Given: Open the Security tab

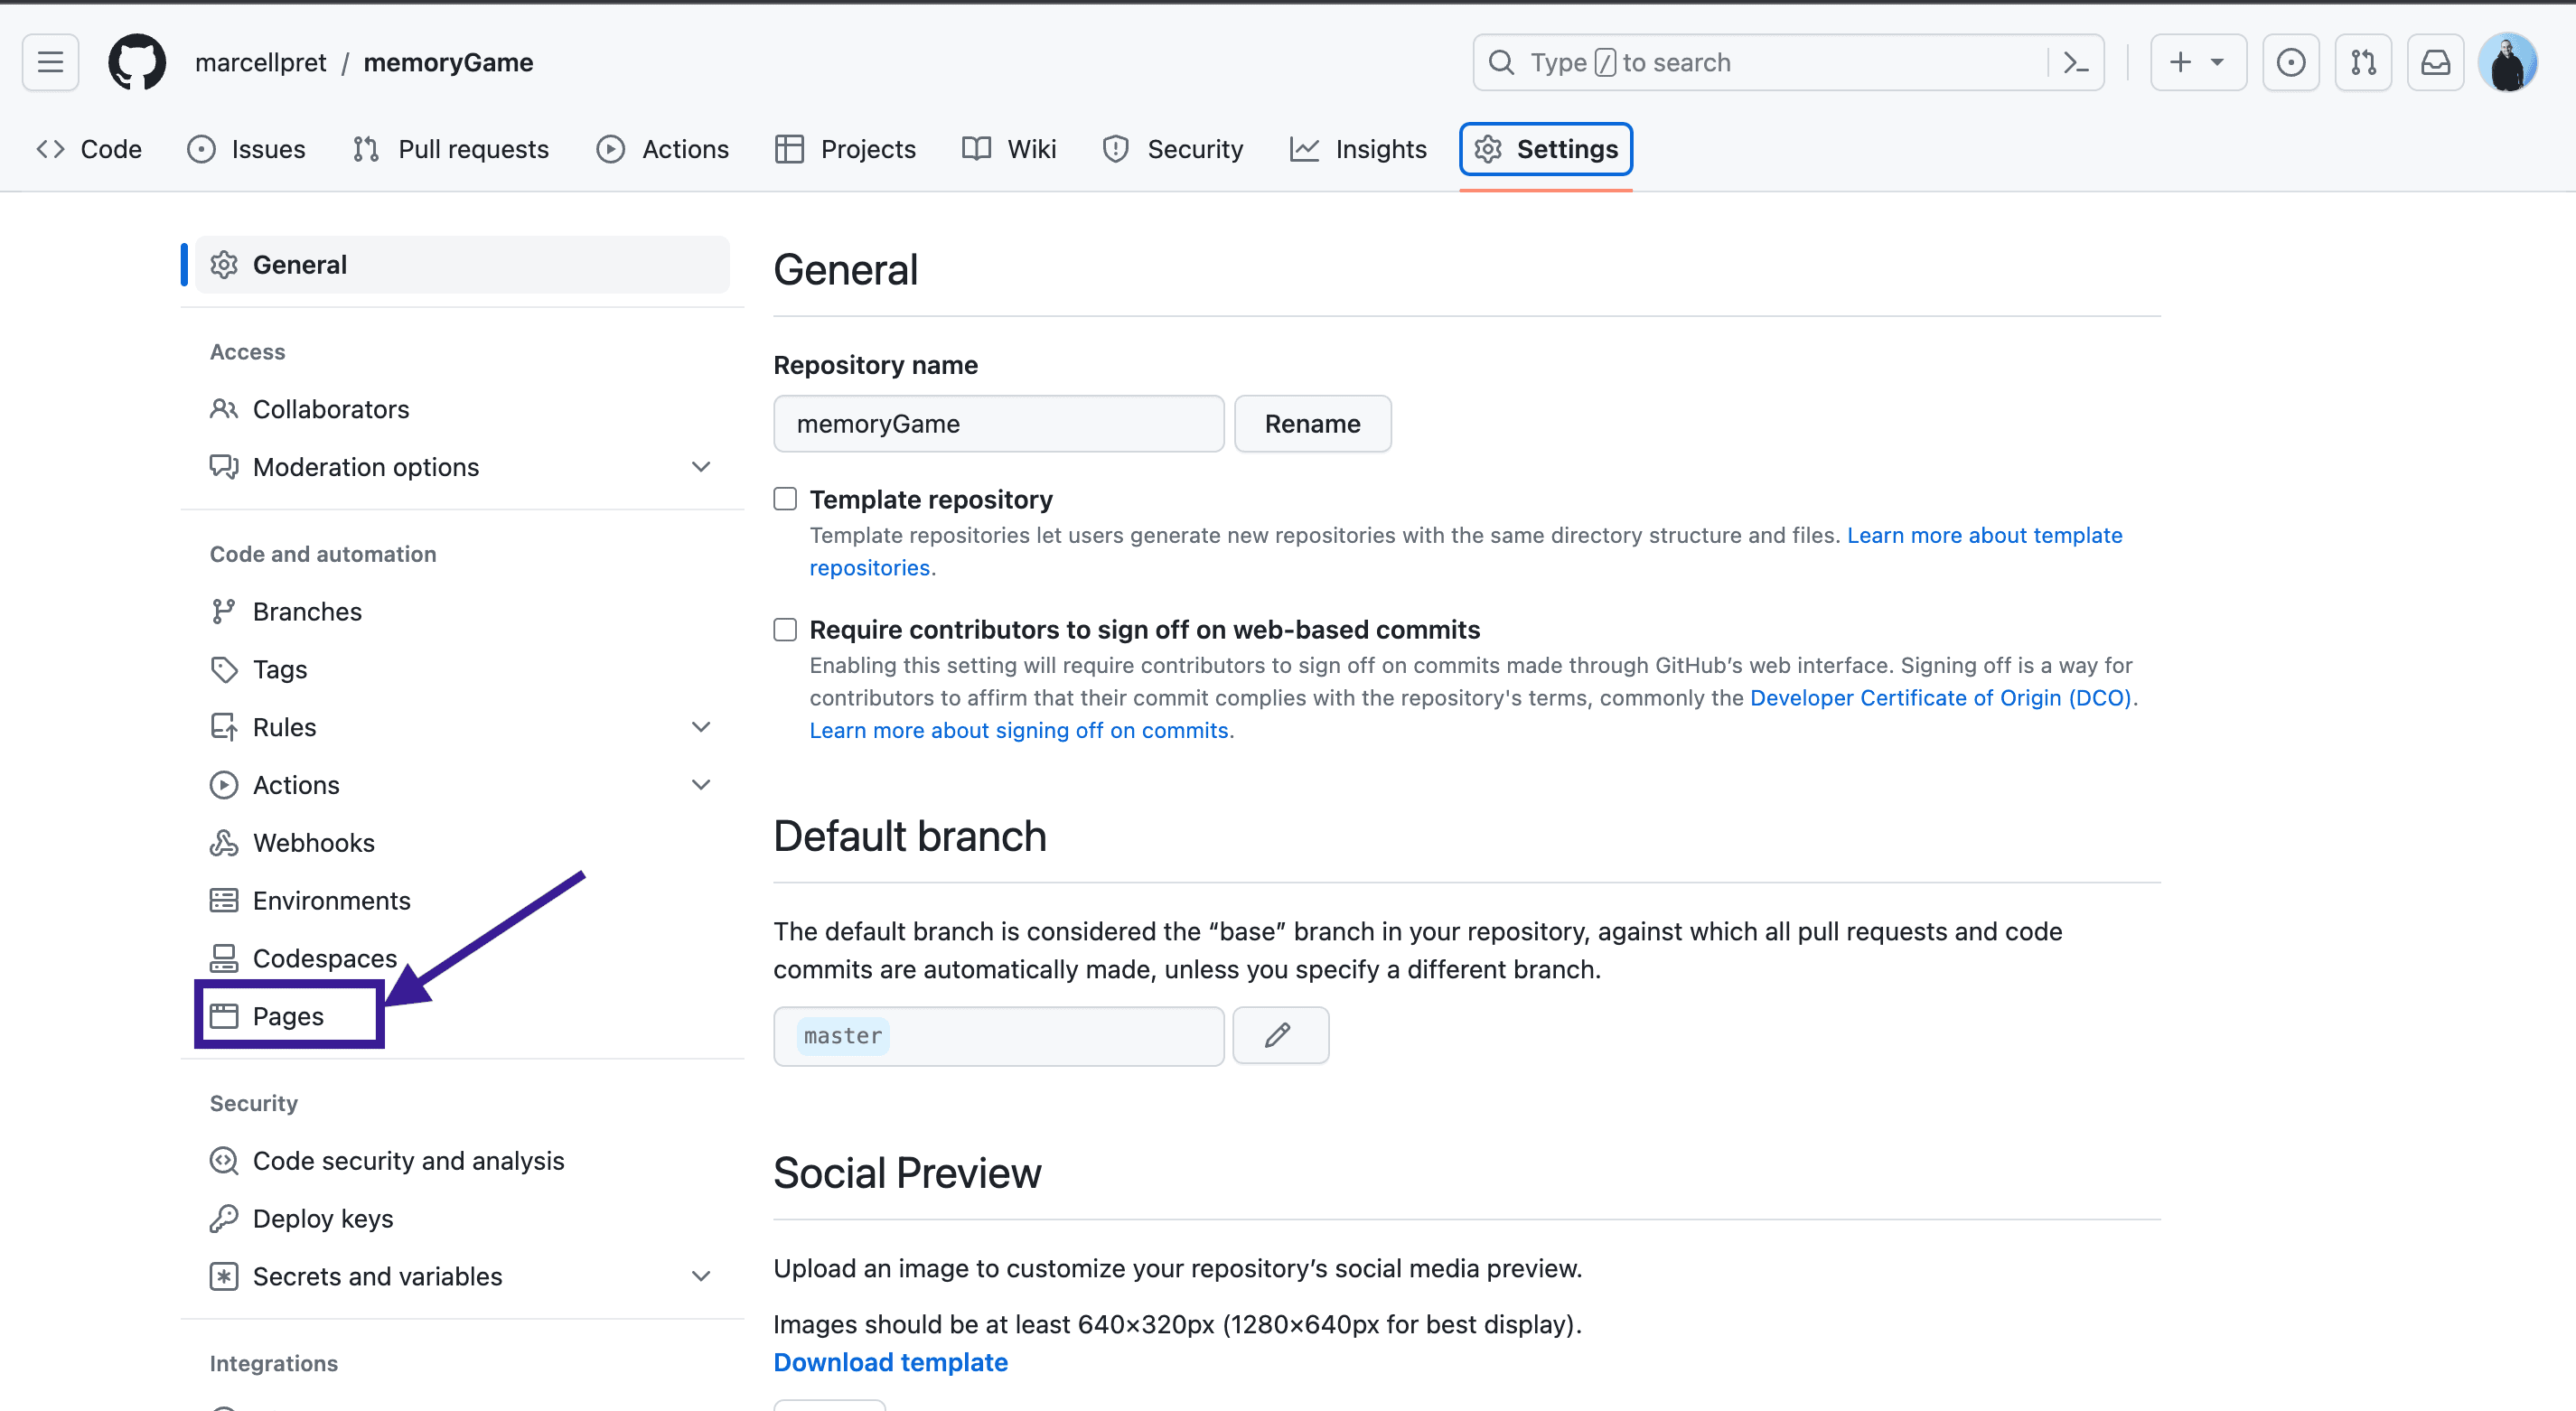Looking at the screenshot, I should click(1196, 149).
